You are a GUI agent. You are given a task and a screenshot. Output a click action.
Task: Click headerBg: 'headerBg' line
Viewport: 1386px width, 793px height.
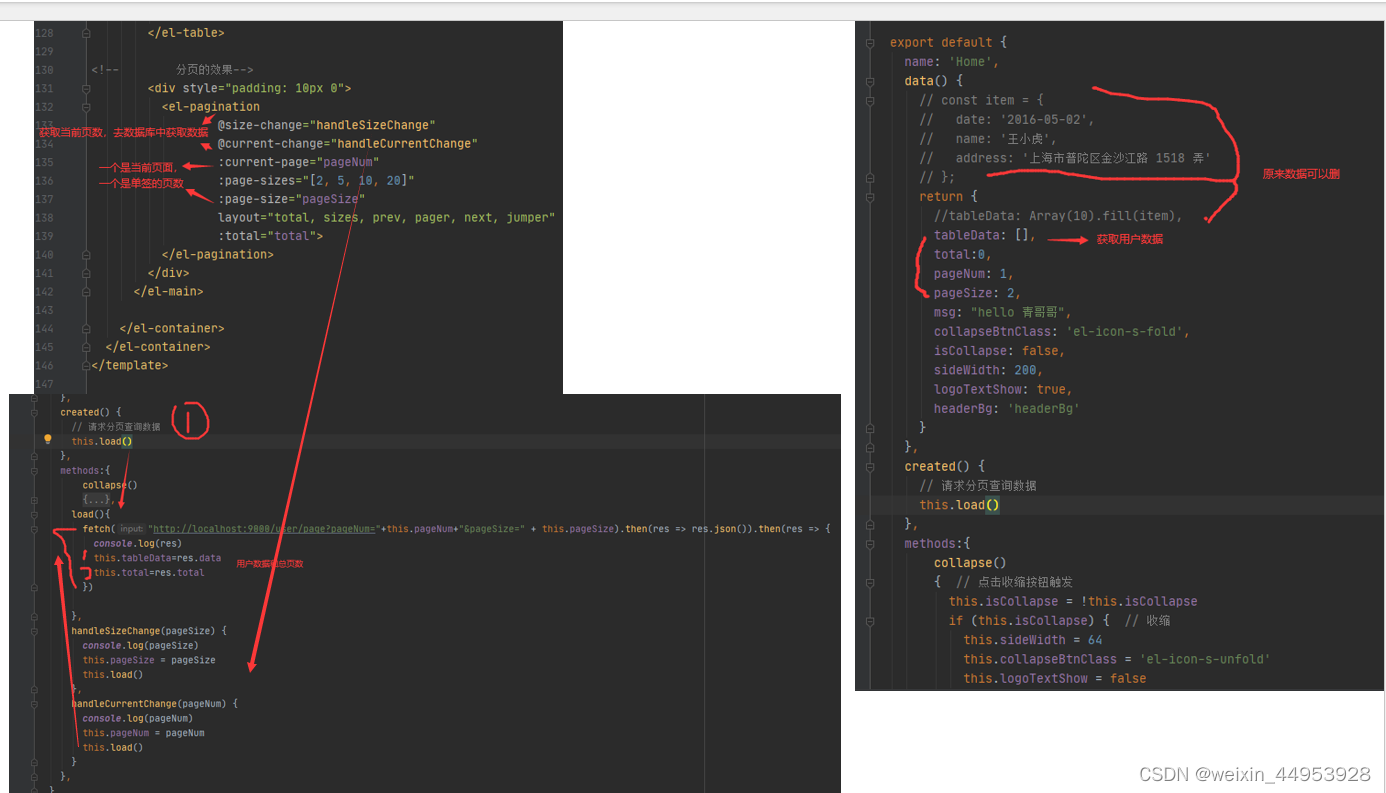tap(1007, 409)
